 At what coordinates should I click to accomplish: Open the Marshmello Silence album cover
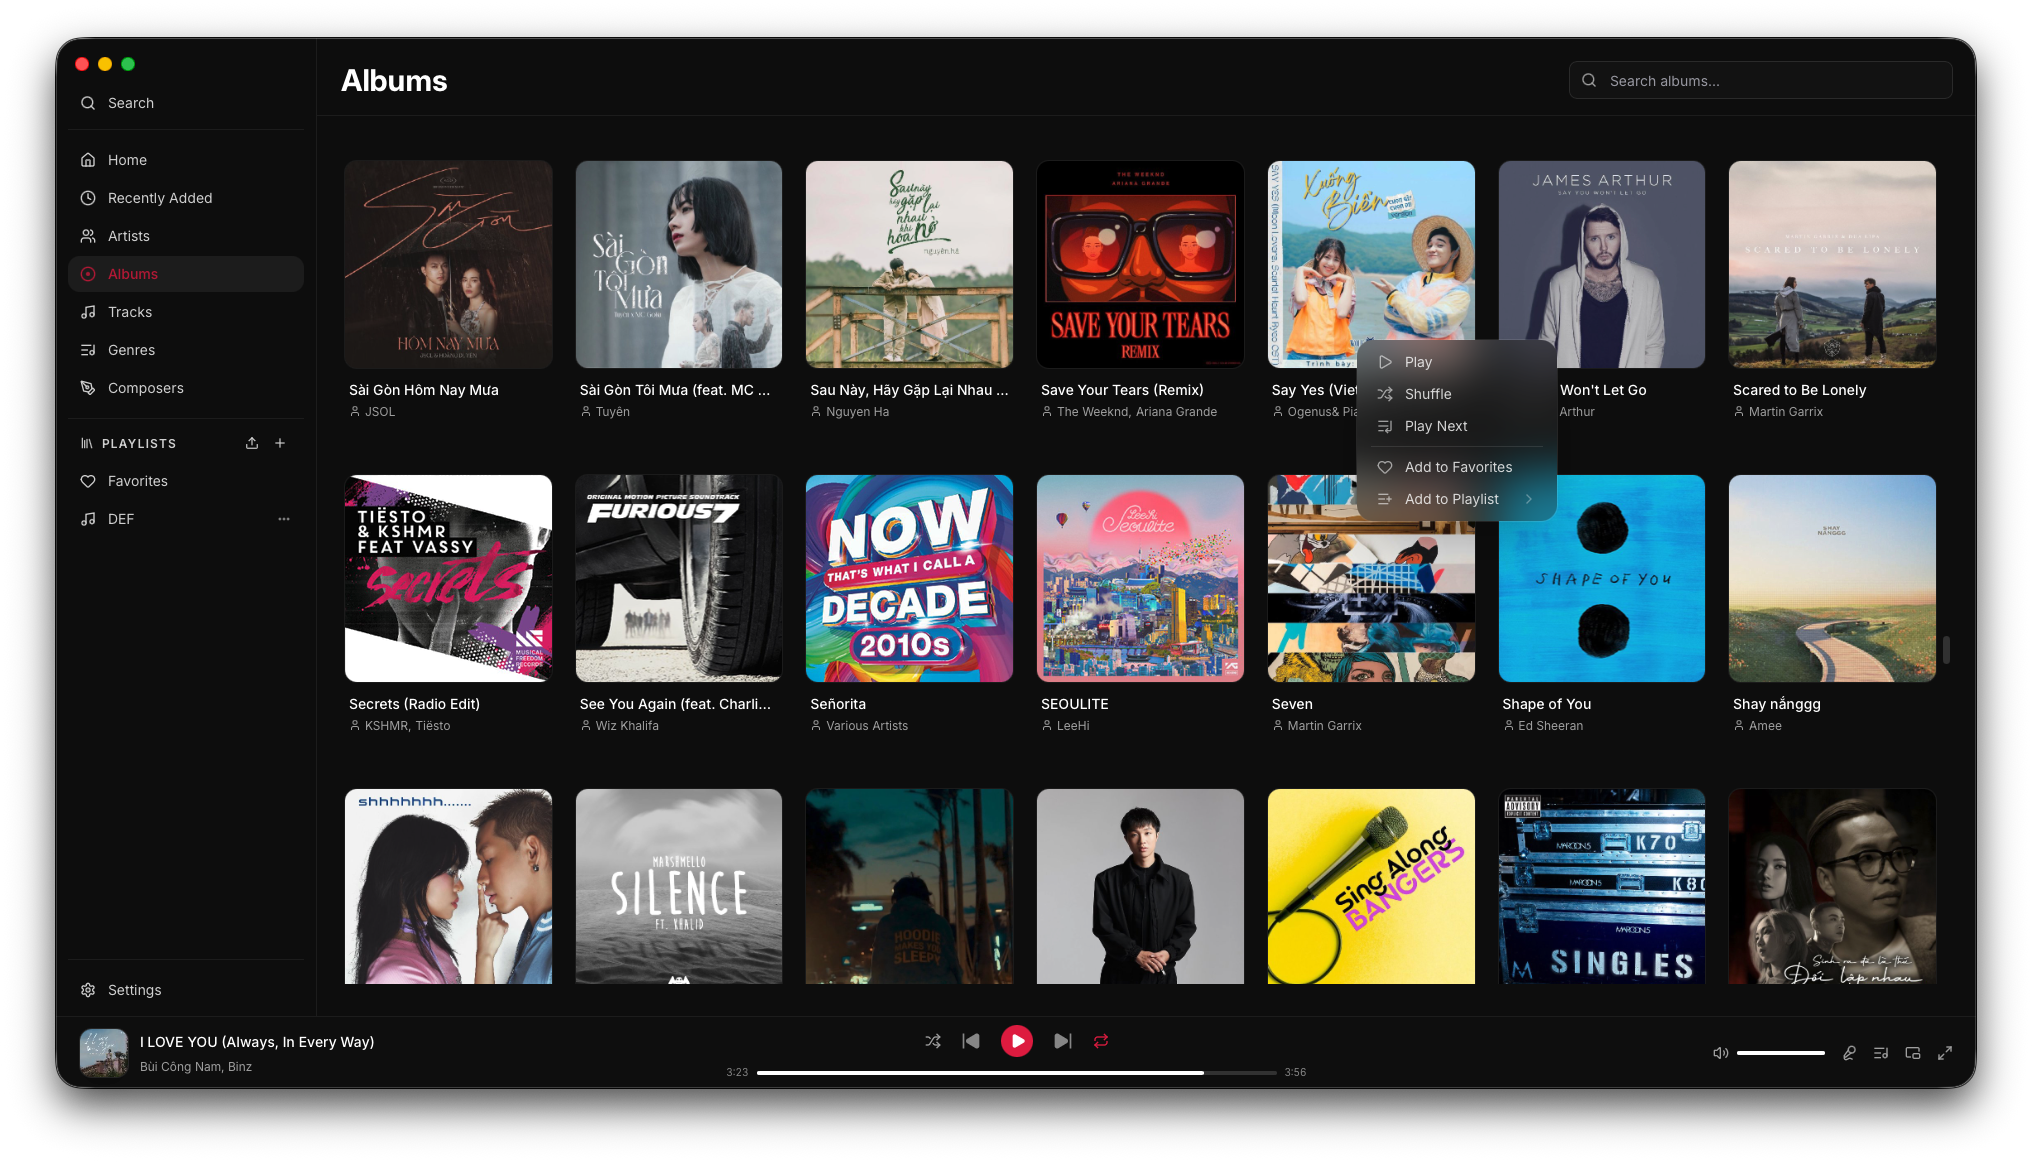pyautogui.click(x=679, y=887)
